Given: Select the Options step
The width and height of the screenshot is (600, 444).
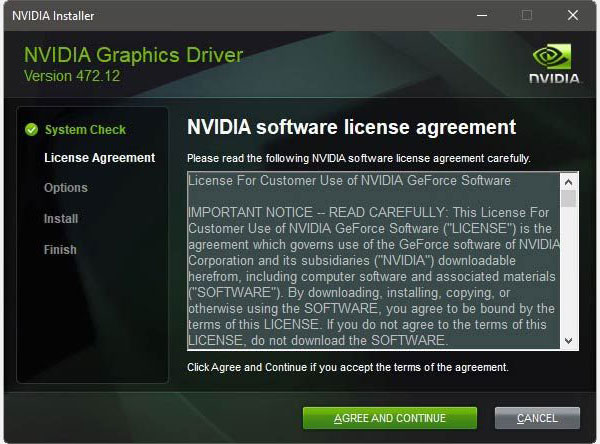Looking at the screenshot, I should click(x=66, y=188).
